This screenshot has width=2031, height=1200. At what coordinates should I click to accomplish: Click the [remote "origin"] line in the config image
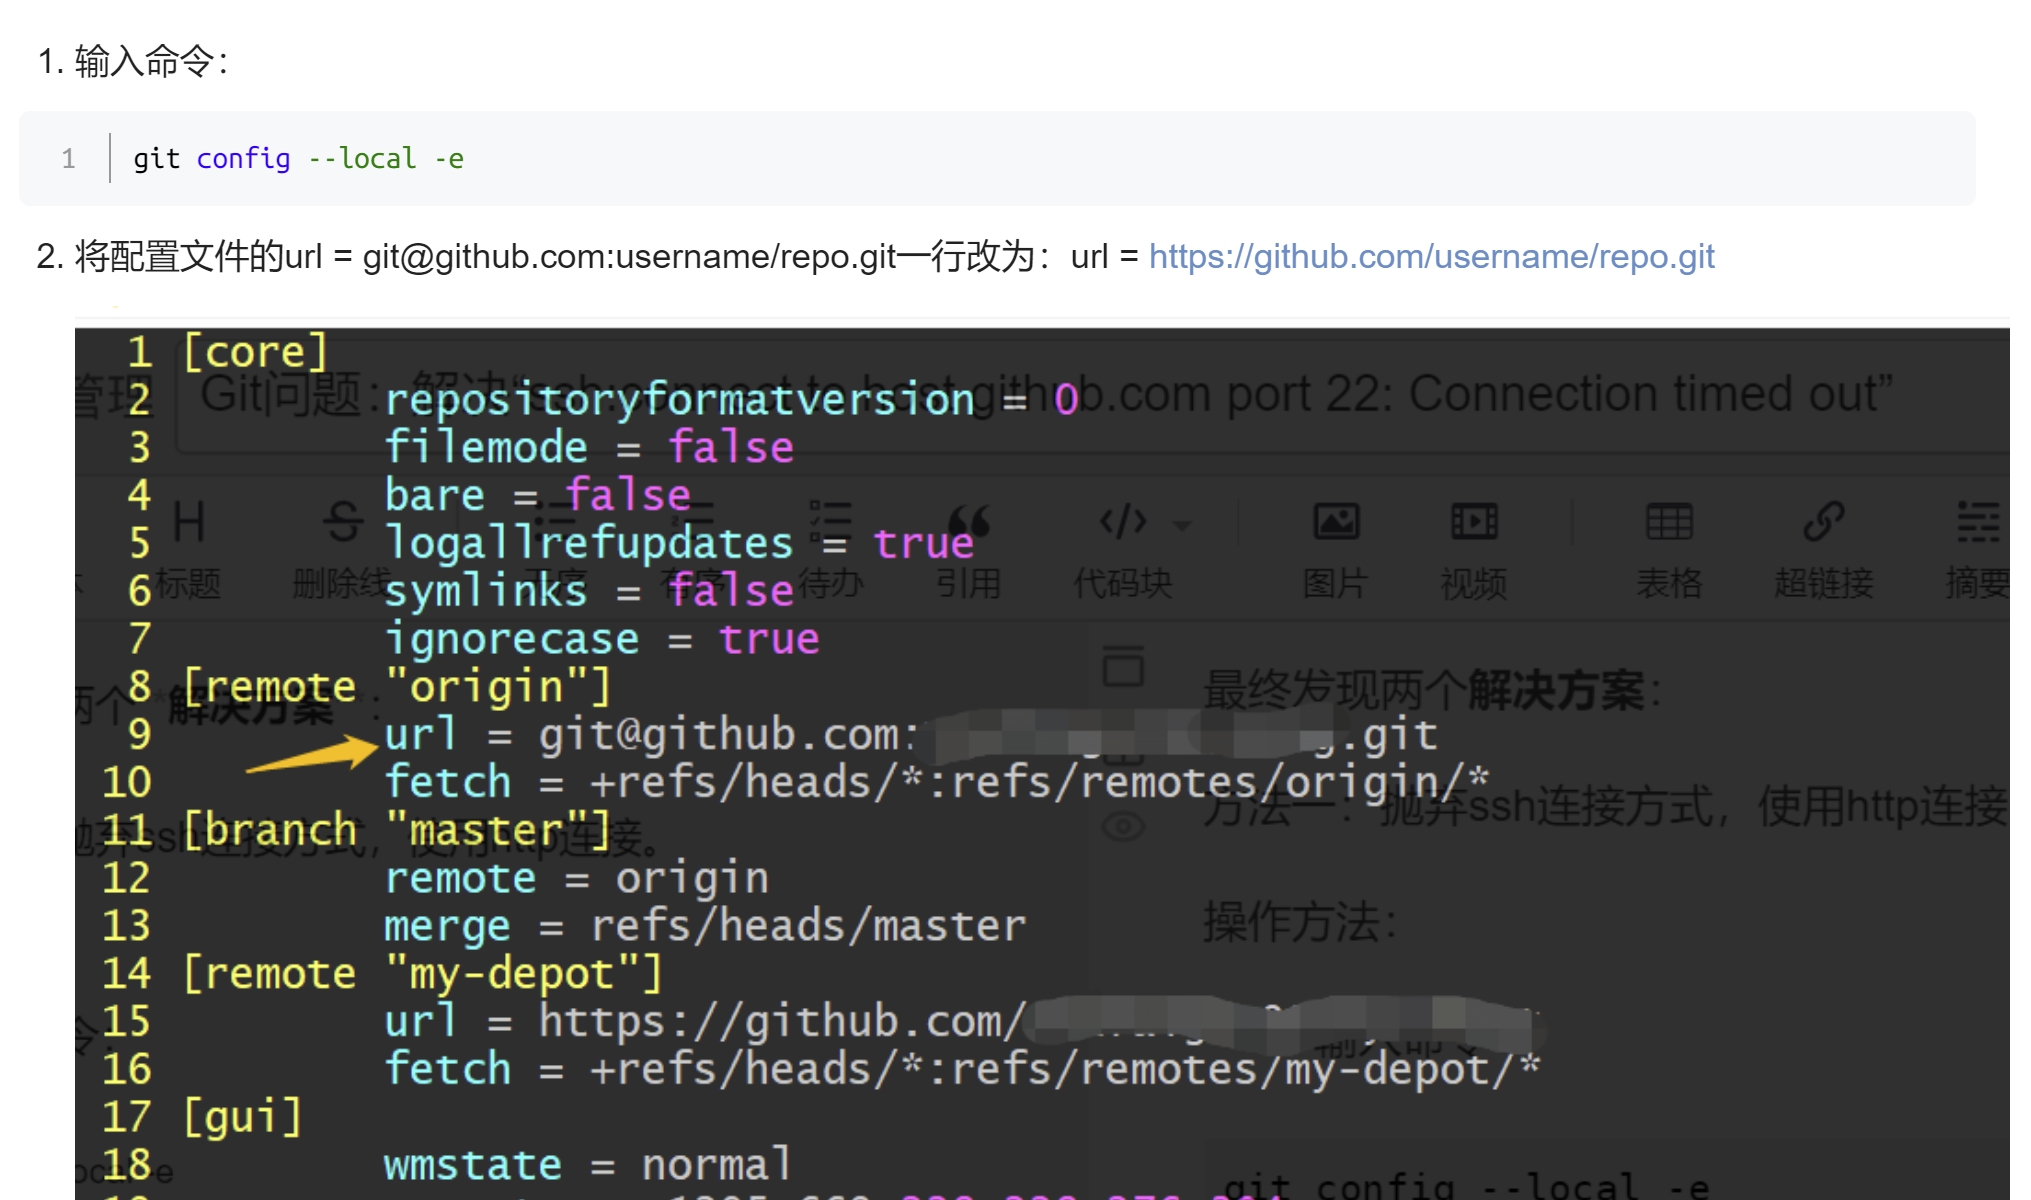click(397, 687)
